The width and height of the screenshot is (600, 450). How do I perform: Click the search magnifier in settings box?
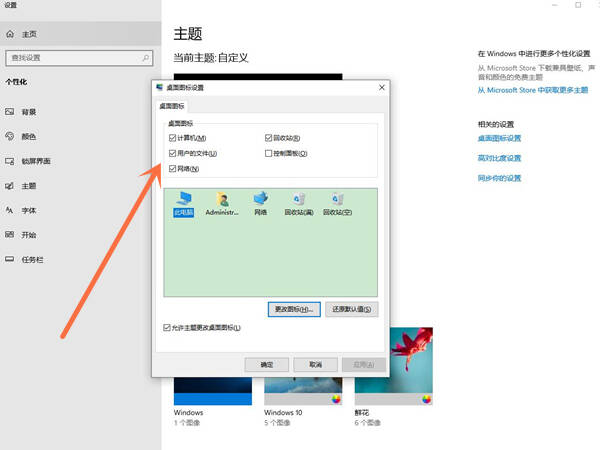click(145, 58)
